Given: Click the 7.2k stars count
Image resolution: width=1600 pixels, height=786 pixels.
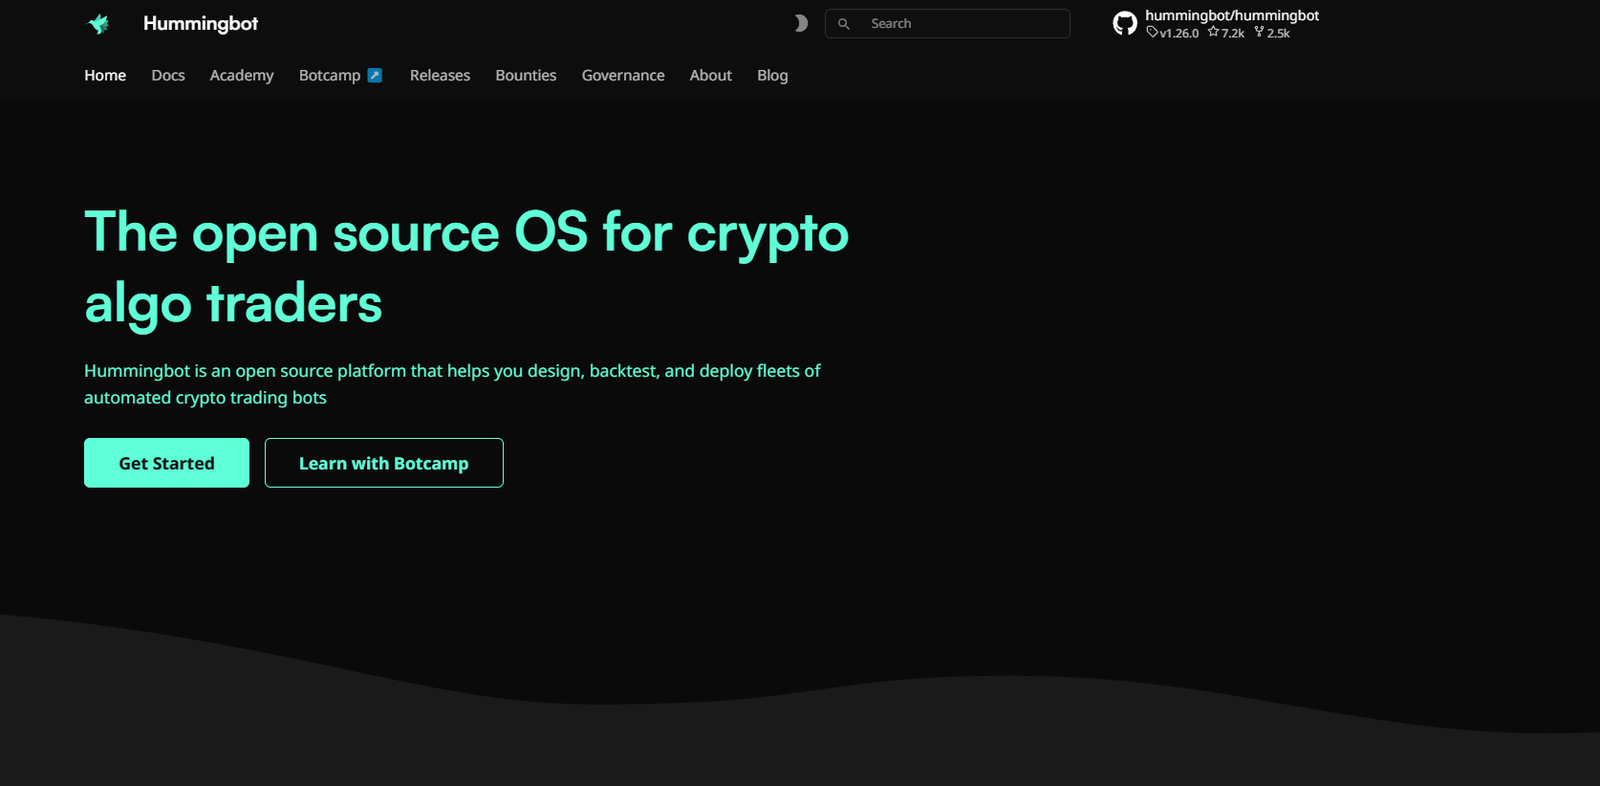Looking at the screenshot, I should point(1226,33).
